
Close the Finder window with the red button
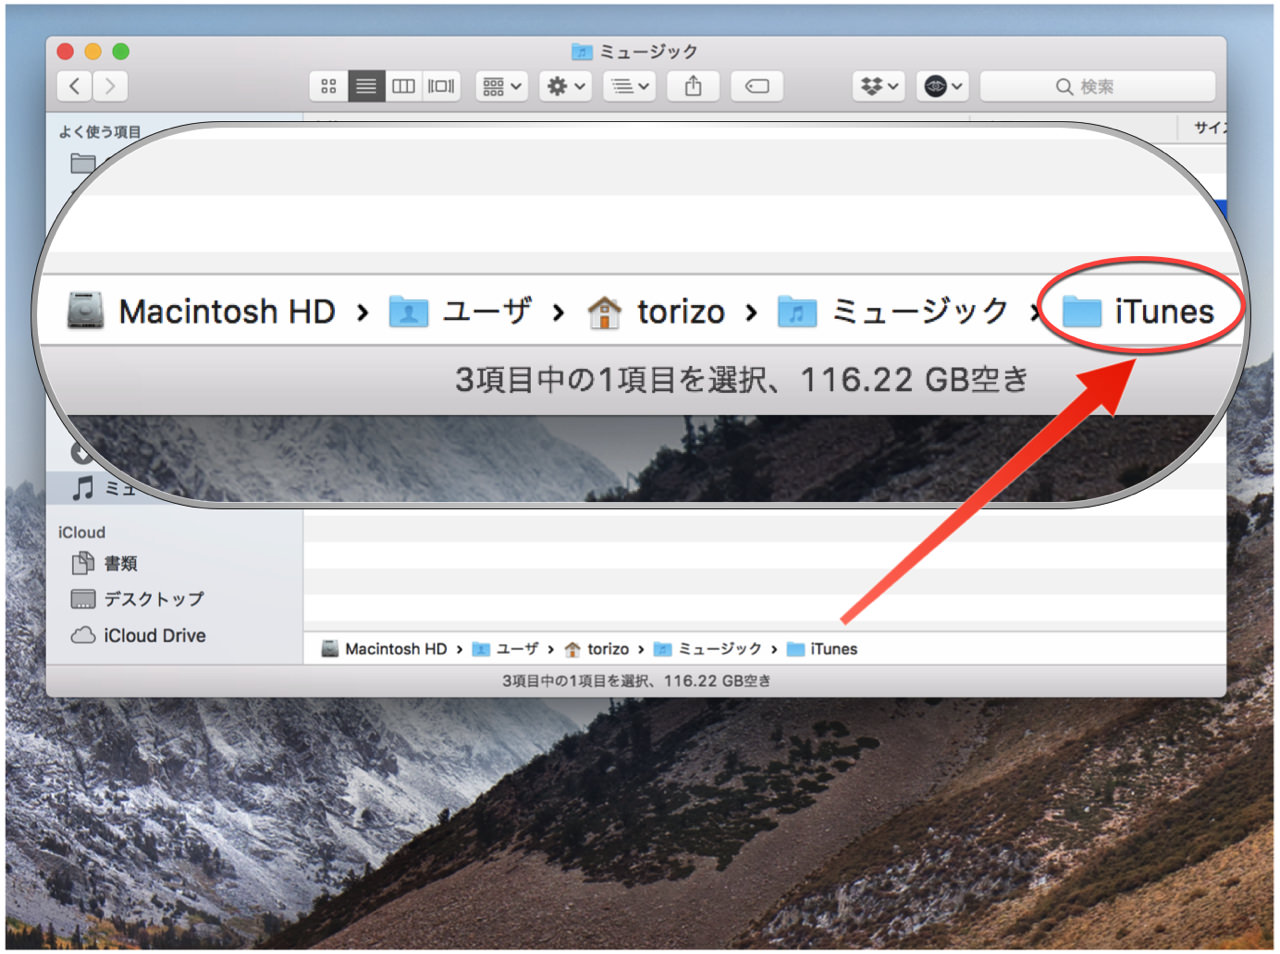coord(66,51)
